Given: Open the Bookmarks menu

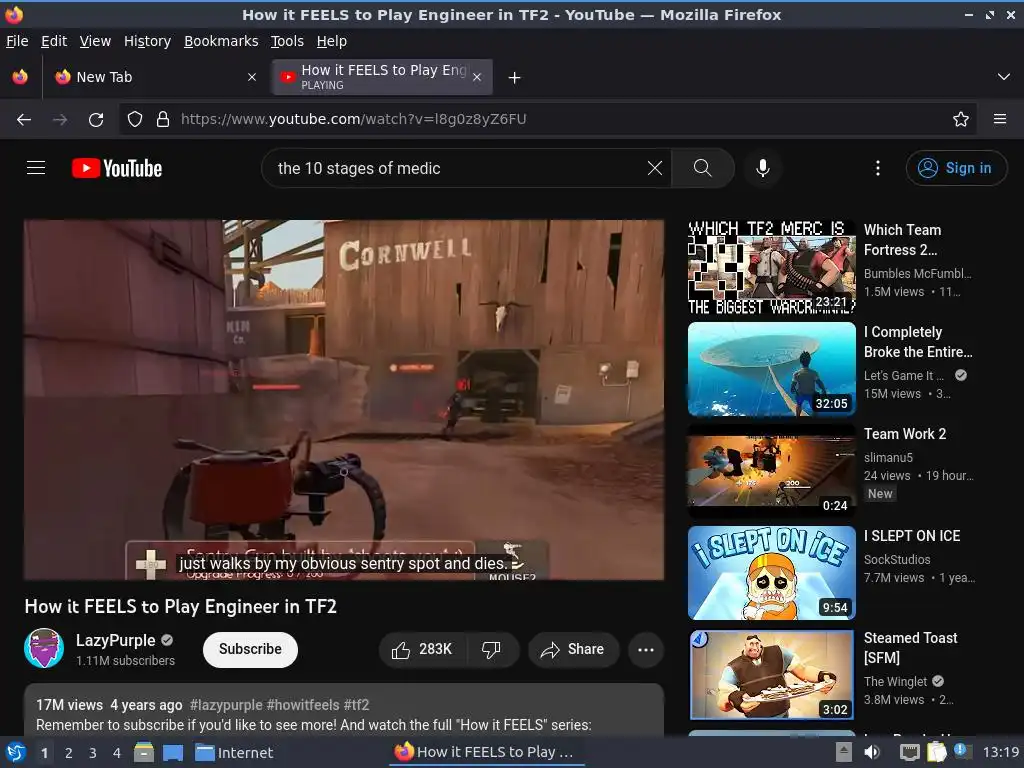Looking at the screenshot, I should point(221,41).
